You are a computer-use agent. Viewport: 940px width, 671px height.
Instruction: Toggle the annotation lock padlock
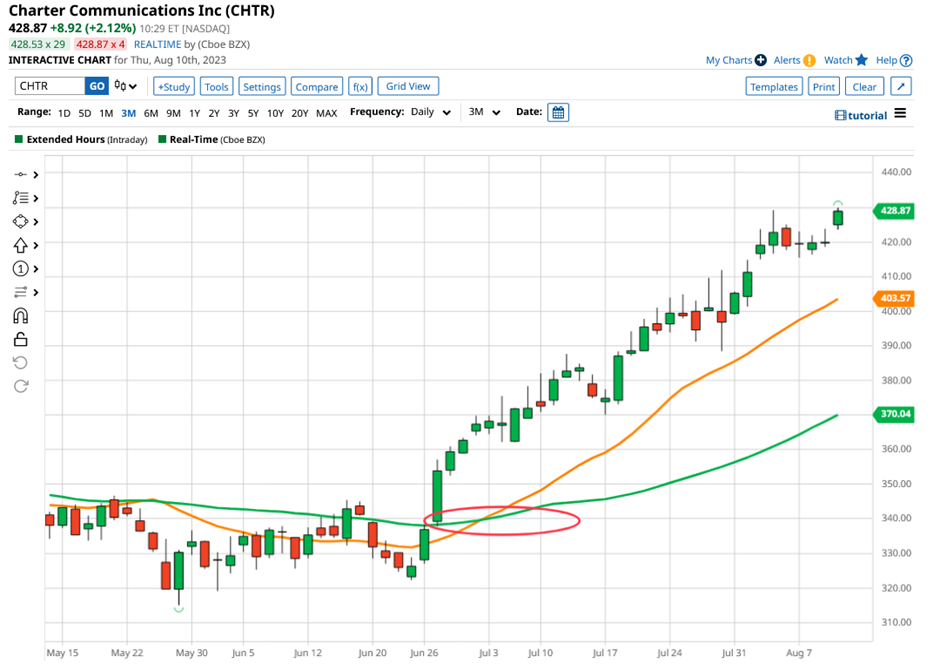click(x=20, y=339)
